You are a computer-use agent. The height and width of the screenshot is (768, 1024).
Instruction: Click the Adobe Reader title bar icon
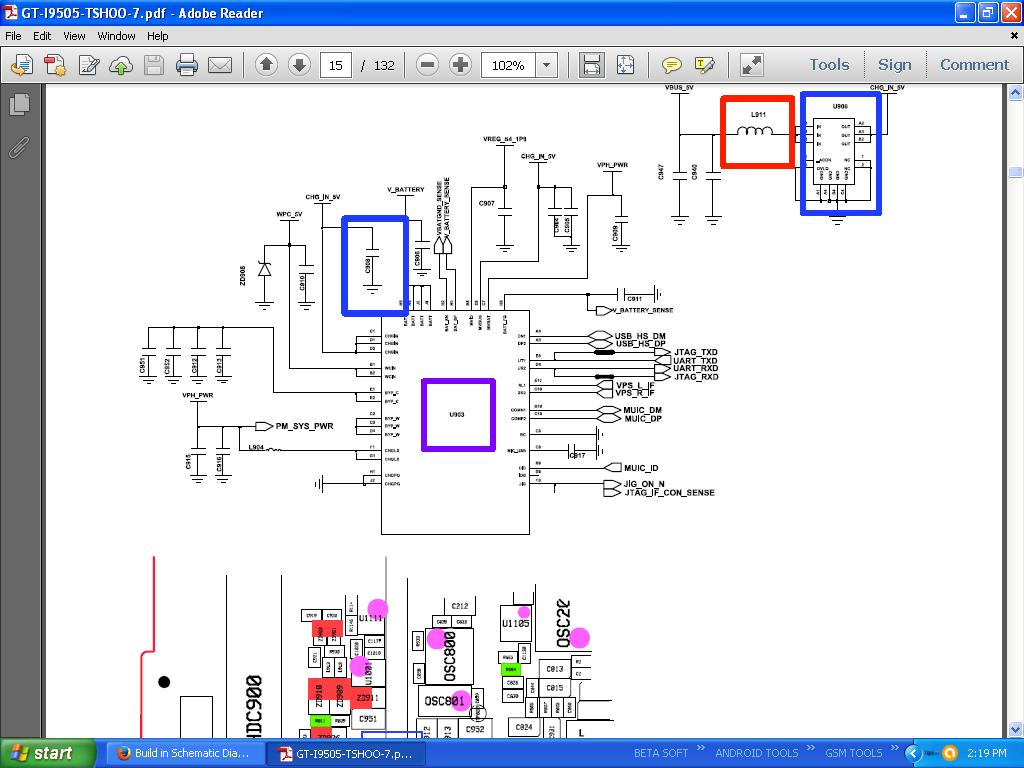pos(10,12)
